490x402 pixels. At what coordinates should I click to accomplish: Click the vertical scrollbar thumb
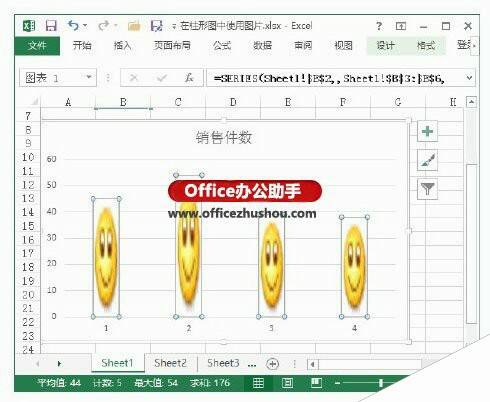coord(471,243)
